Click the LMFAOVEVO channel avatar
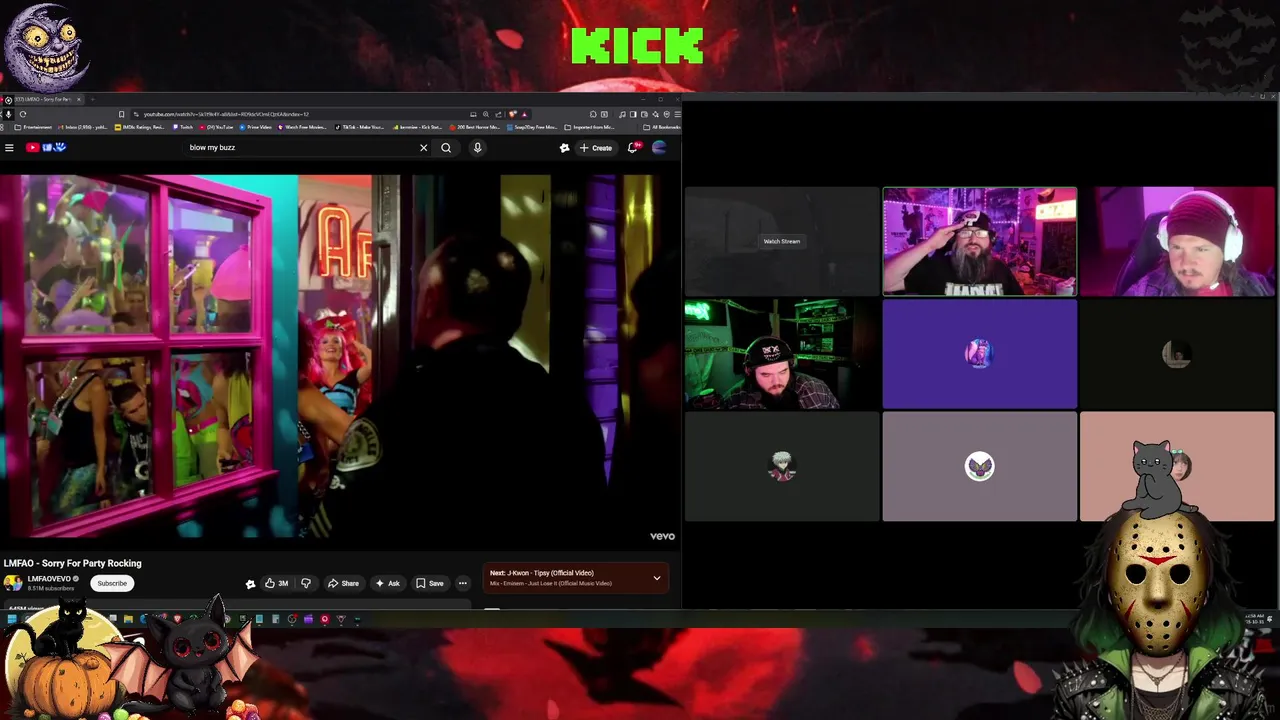The width and height of the screenshot is (1280, 720). (x=12, y=583)
